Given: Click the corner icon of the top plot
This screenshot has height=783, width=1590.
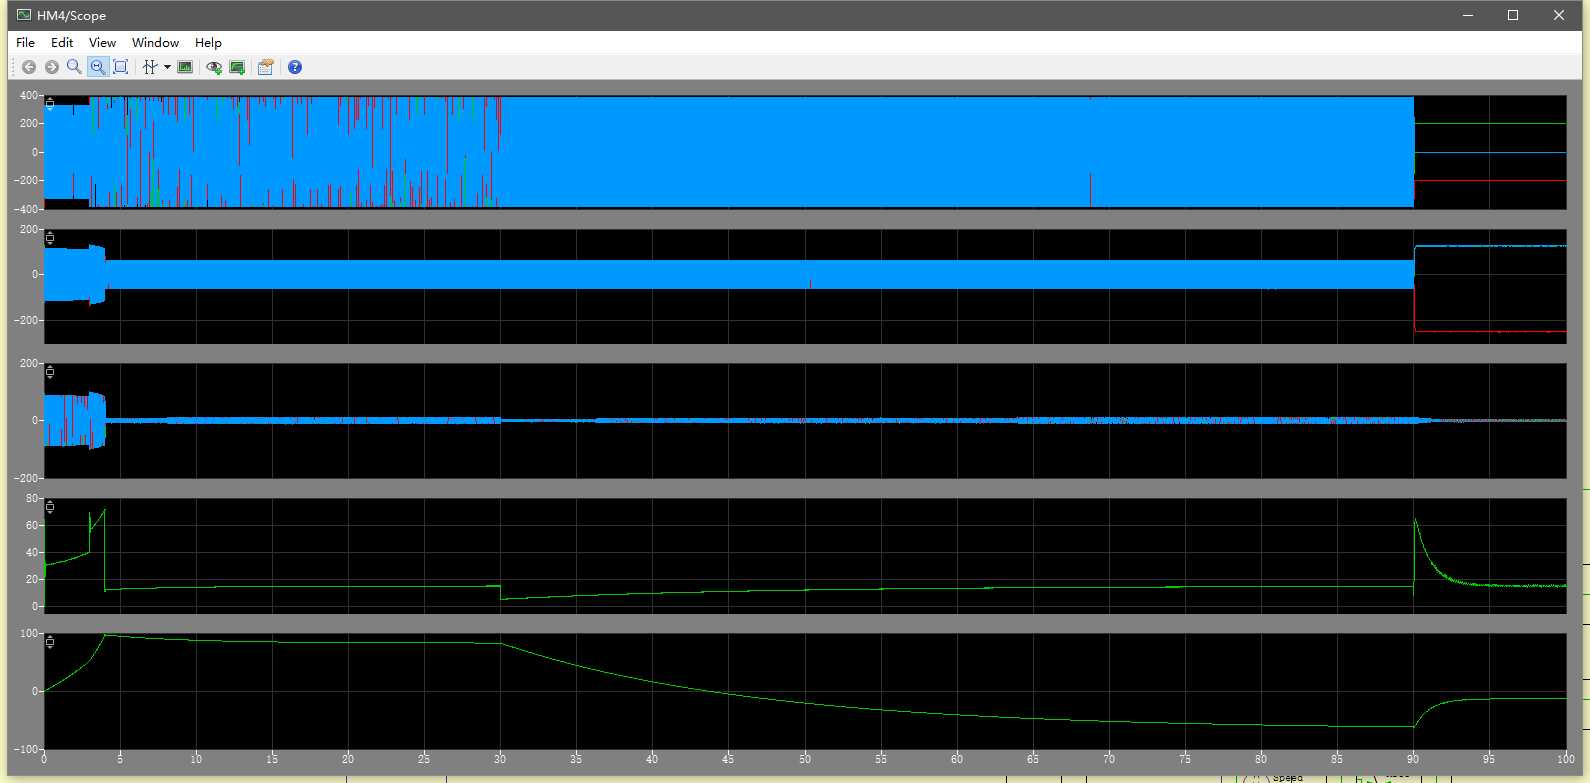Looking at the screenshot, I should 50,104.
